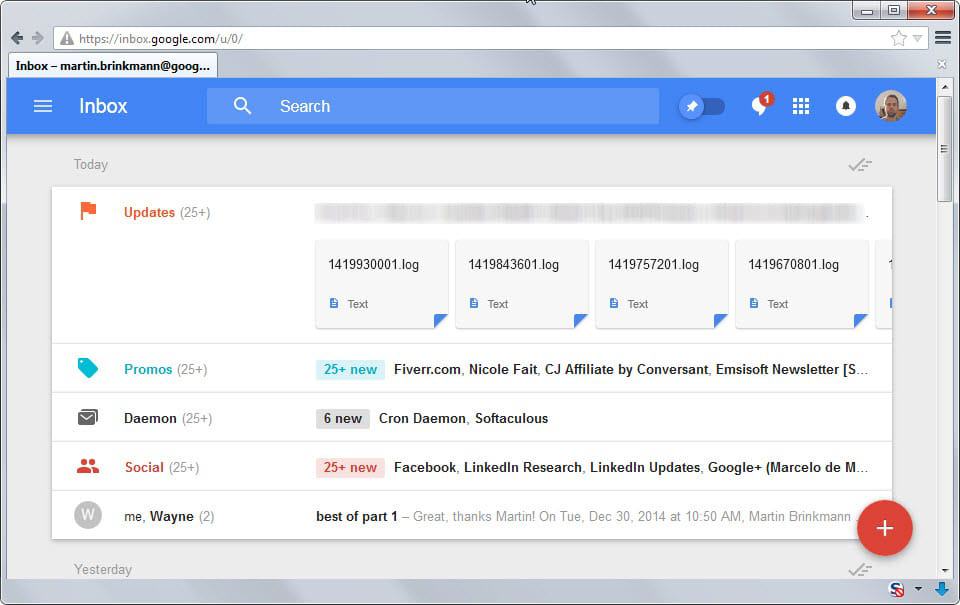960x605 pixels.
Task: Open the Google apps grid
Action: [801, 106]
